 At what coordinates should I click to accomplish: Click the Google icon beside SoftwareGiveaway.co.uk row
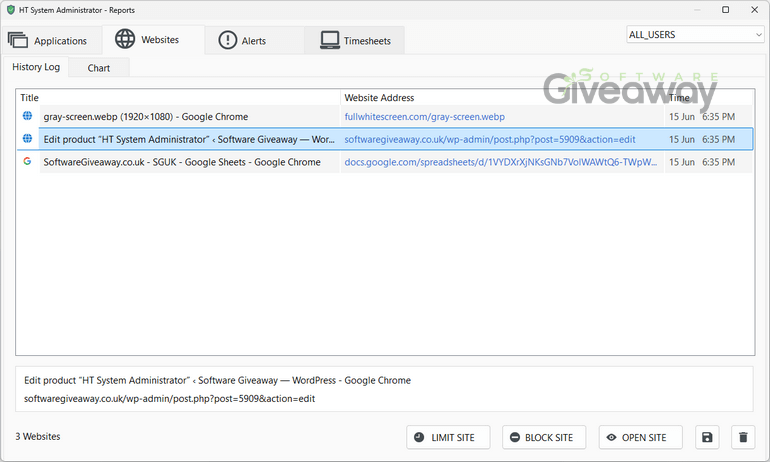pos(28,161)
